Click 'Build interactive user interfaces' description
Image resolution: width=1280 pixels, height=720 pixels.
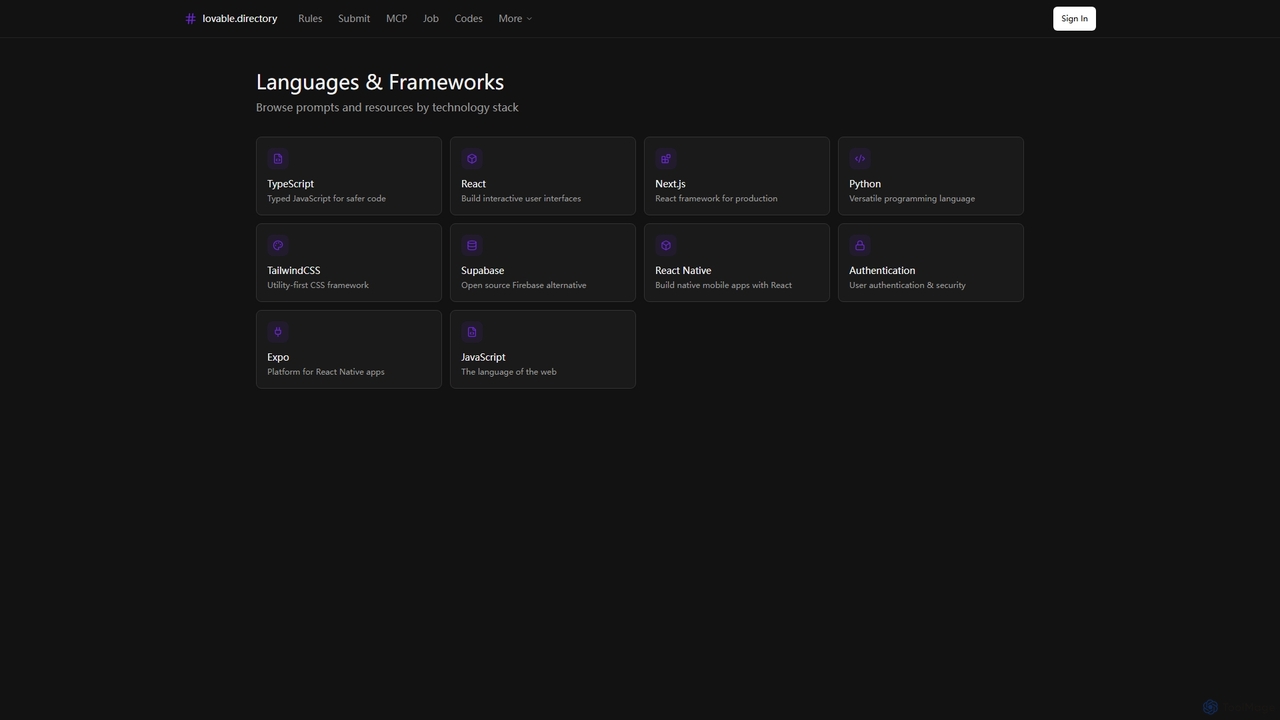521,199
